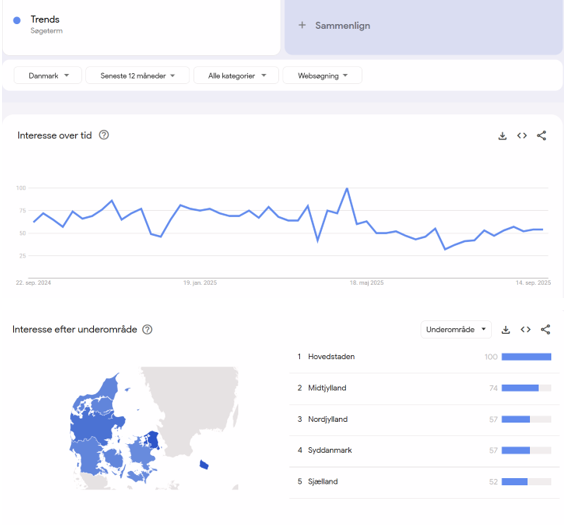
Task: Download Interesse over tid chart data
Action: click(502, 136)
